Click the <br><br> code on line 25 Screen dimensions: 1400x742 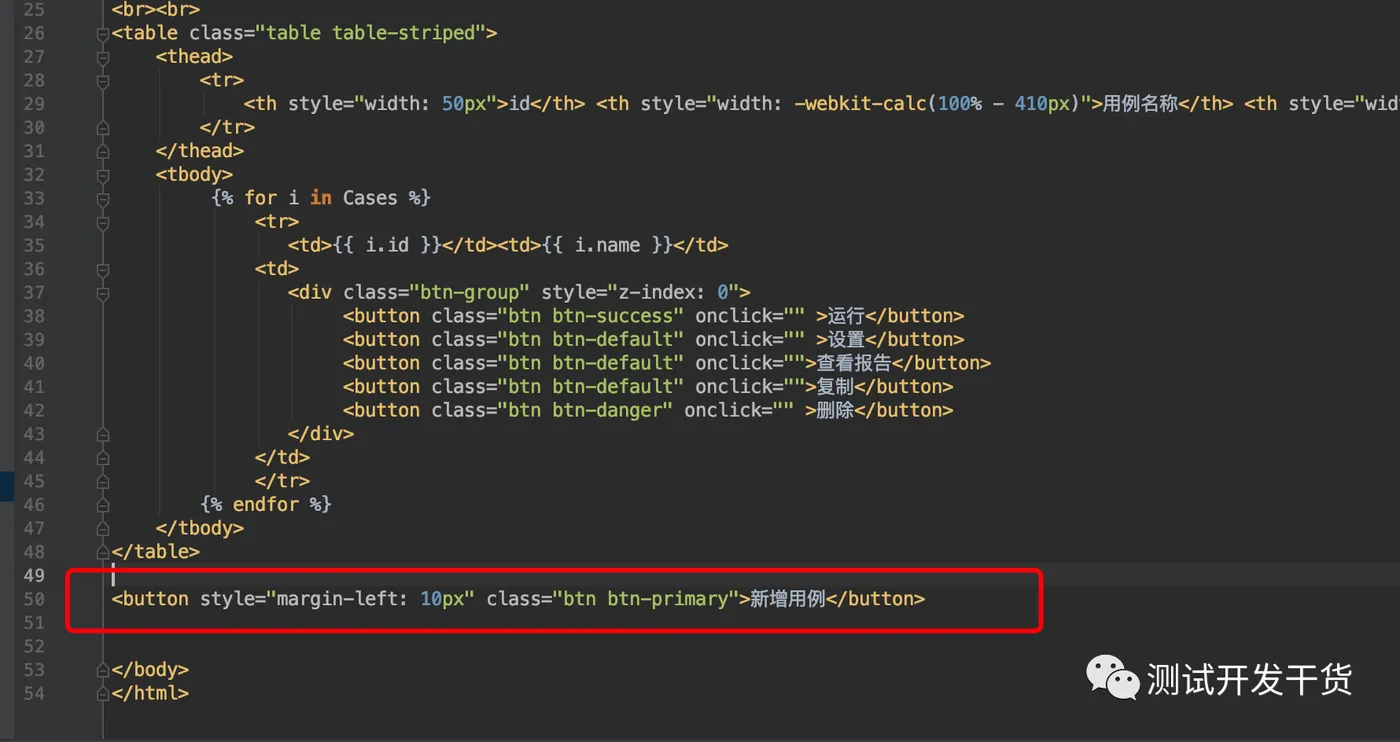coord(156,10)
